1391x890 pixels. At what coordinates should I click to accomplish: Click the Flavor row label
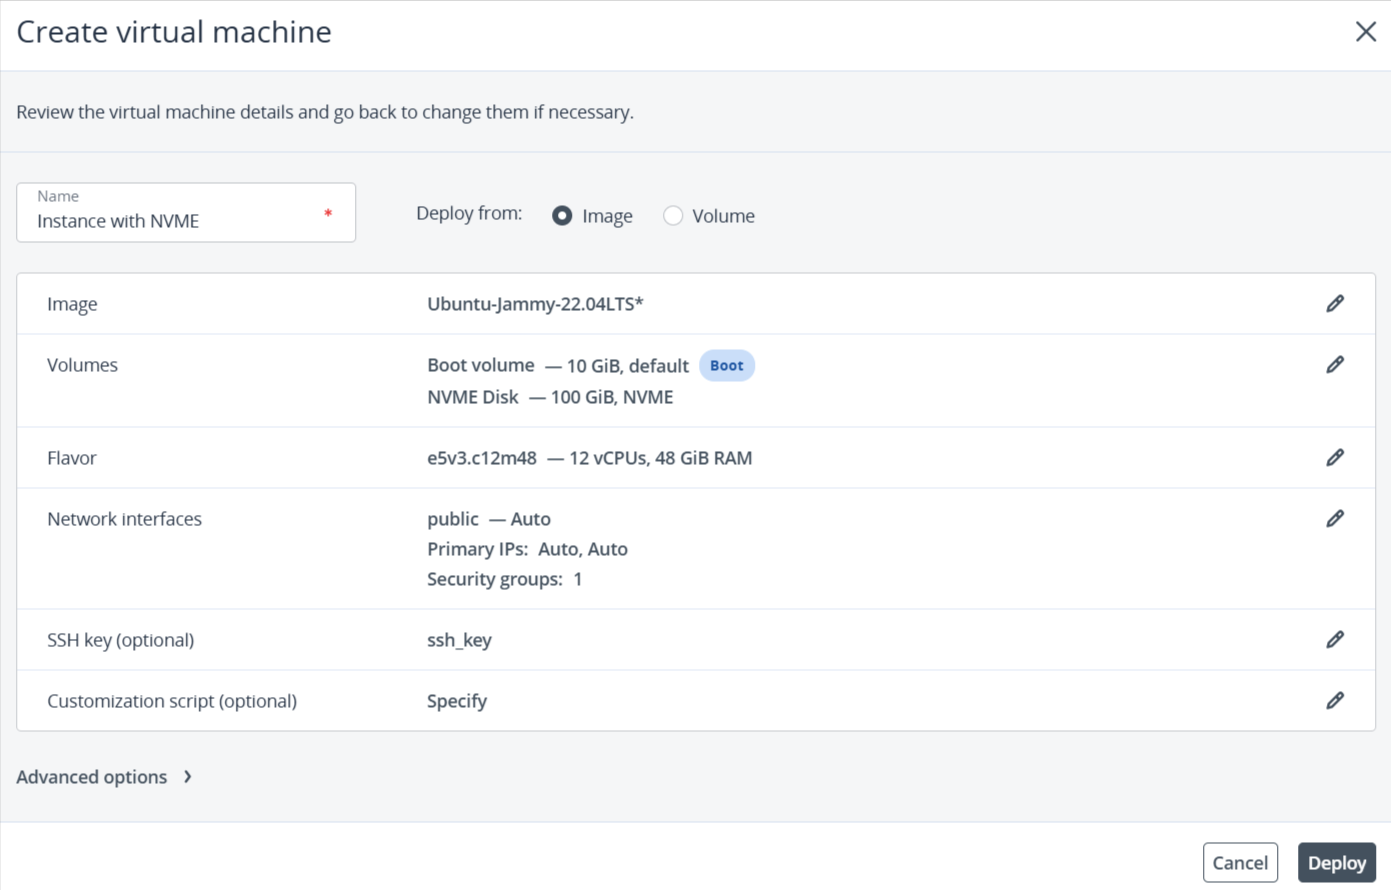coord(72,458)
